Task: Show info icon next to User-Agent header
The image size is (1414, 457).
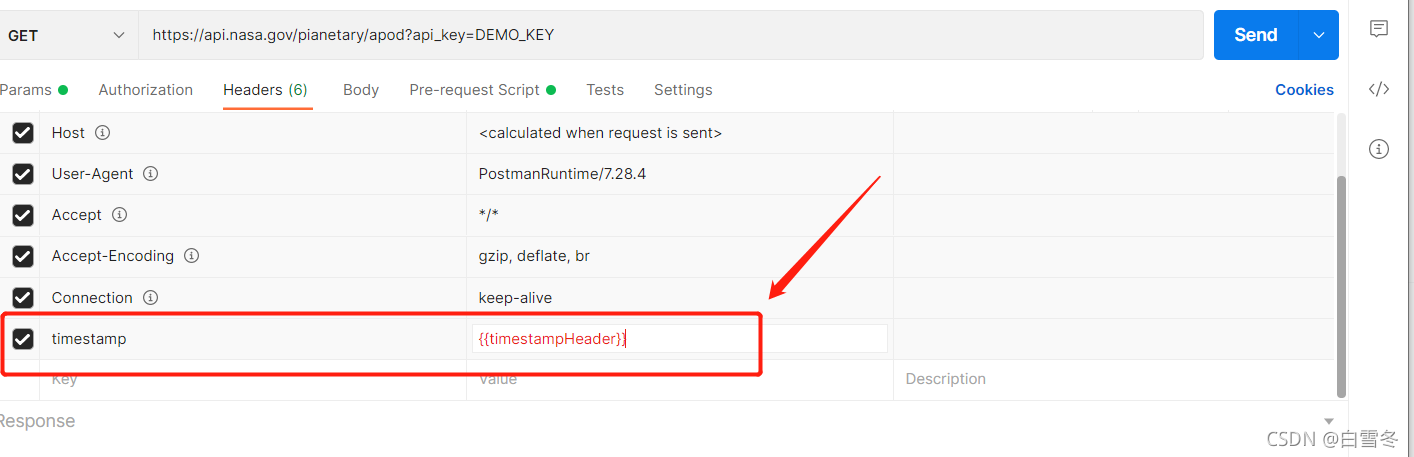Action: [x=151, y=173]
